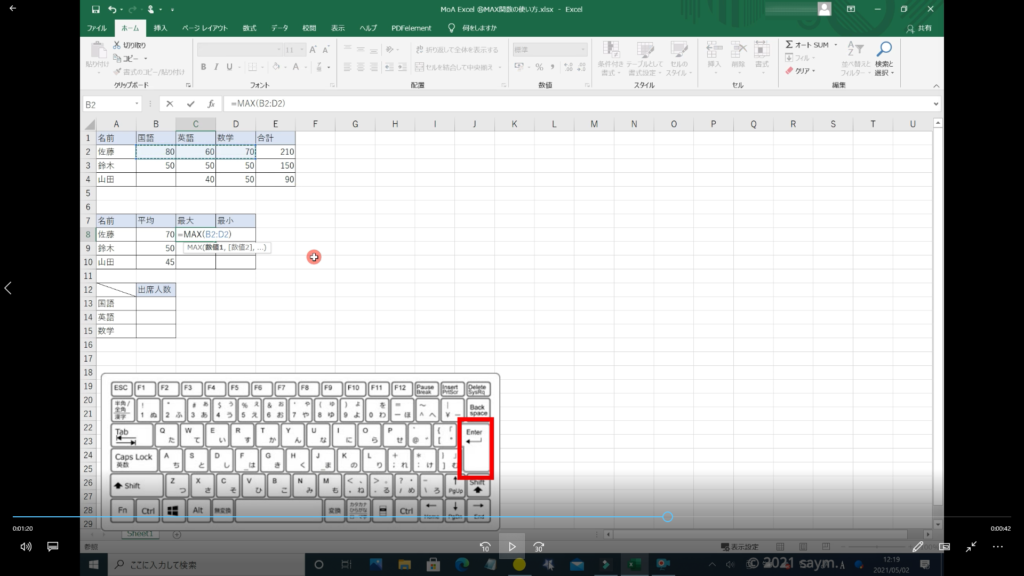Open Insert Function fx dialog
Screen dimensions: 1024x576
coord(210,104)
